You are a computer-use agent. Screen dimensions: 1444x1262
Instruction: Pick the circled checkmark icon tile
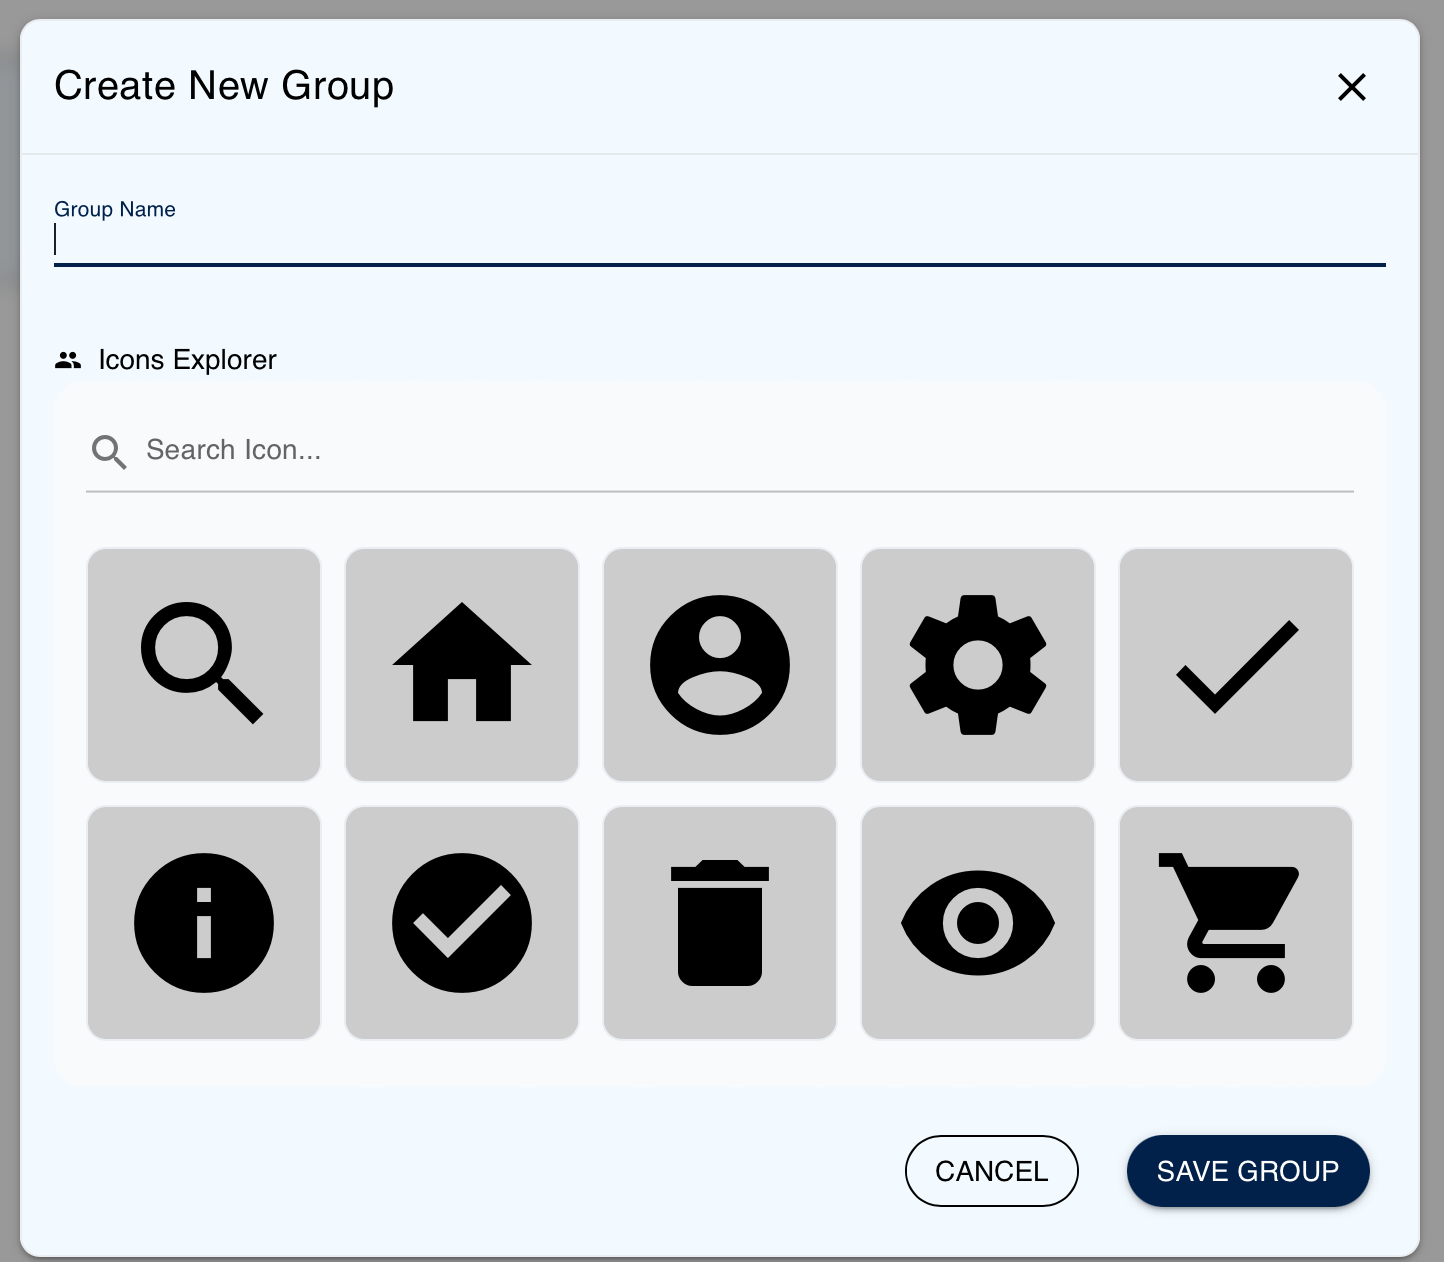462,923
